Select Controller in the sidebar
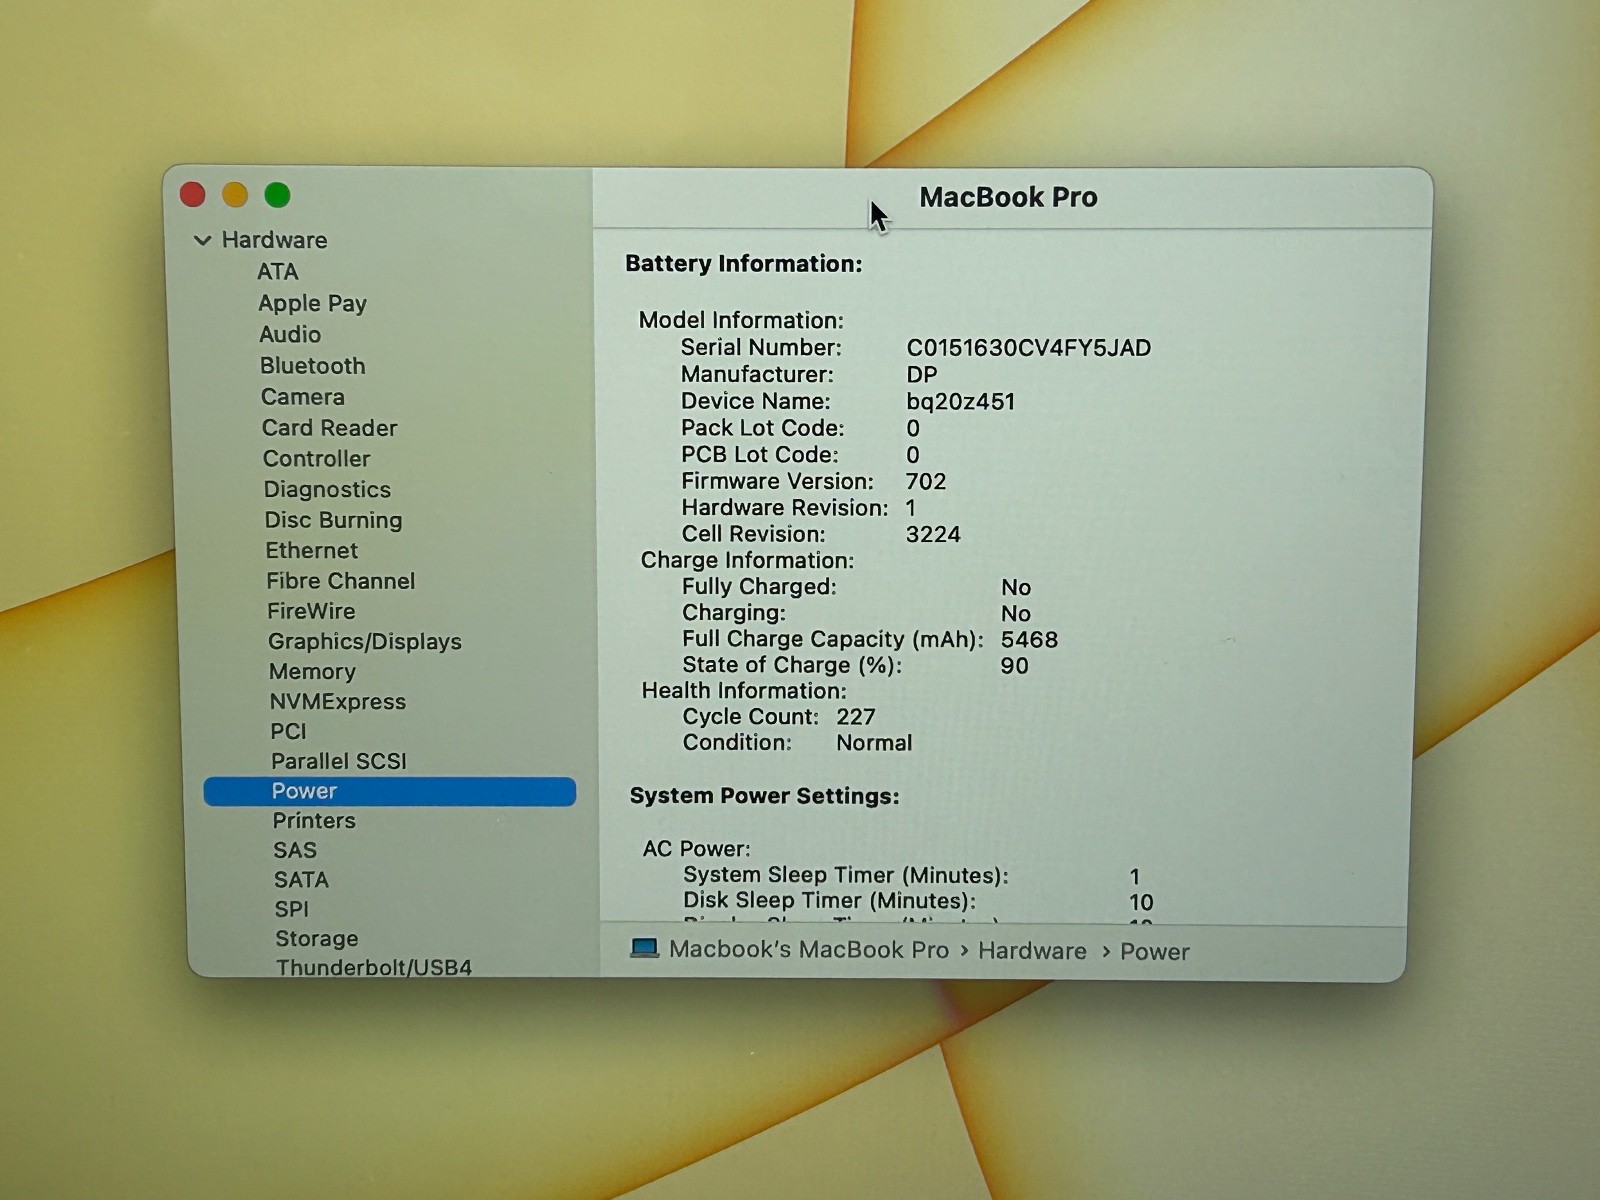This screenshot has width=1600, height=1200. click(x=316, y=459)
